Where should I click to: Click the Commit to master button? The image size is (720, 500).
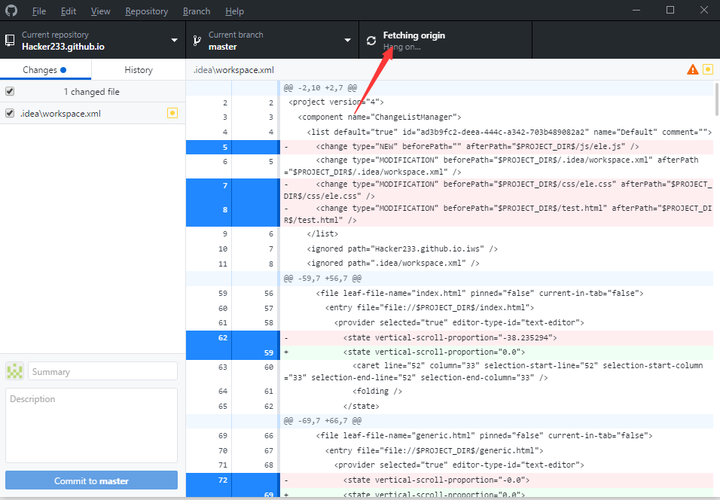coord(91,480)
